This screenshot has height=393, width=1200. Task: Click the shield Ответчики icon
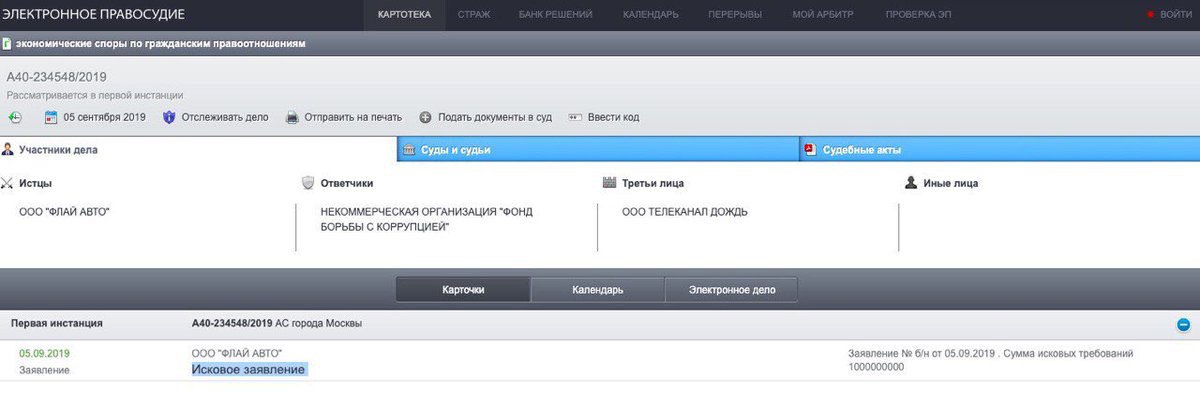308,183
